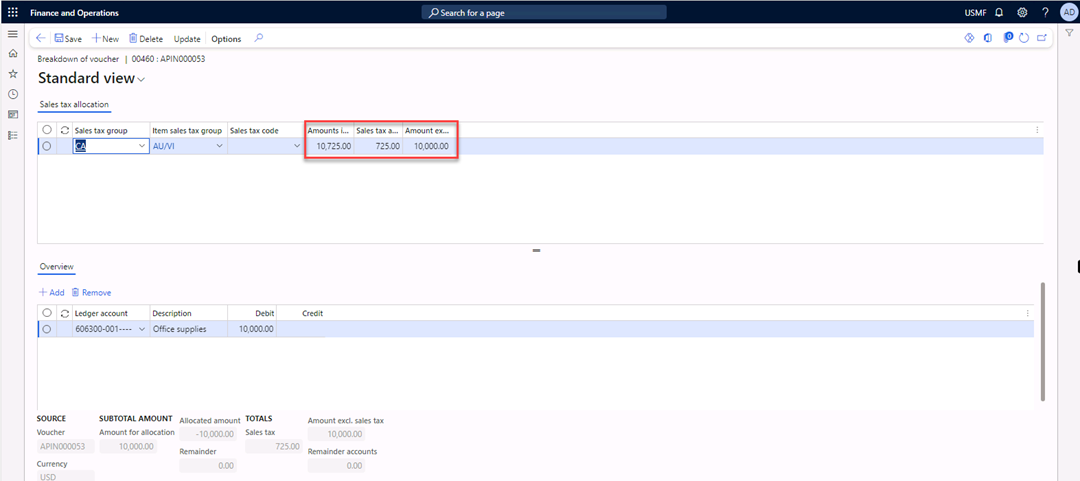Image resolution: width=1080 pixels, height=481 pixels.
Task: Open the app launcher waffle icon
Action: pos(12,12)
